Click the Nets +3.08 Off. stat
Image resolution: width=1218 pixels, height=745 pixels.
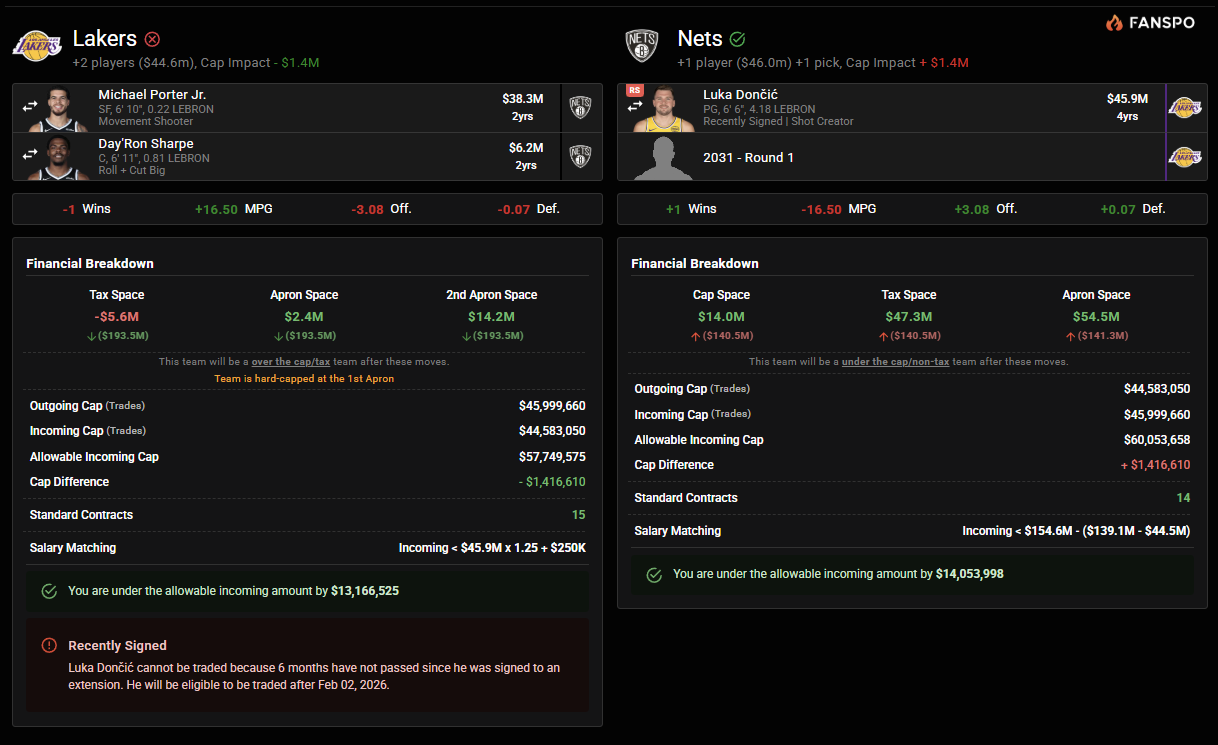pos(986,209)
